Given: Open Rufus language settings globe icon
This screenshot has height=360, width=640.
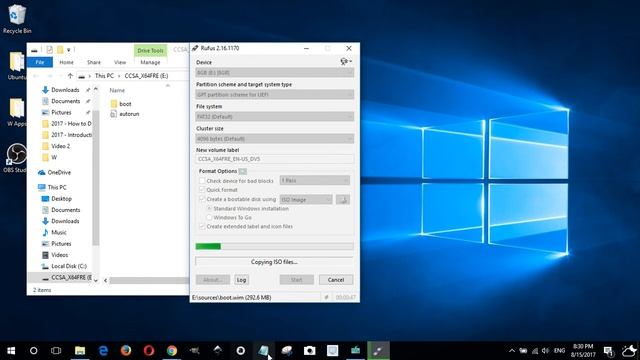Looking at the screenshot, I should coord(346,61).
